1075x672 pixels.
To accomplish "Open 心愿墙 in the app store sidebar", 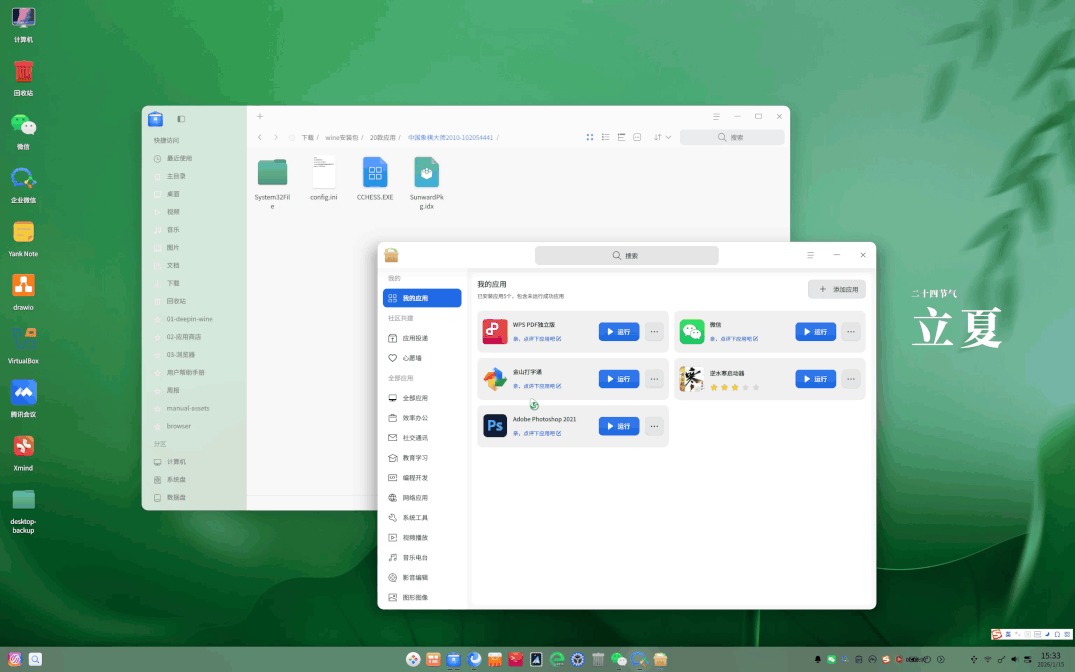I will click(422, 358).
